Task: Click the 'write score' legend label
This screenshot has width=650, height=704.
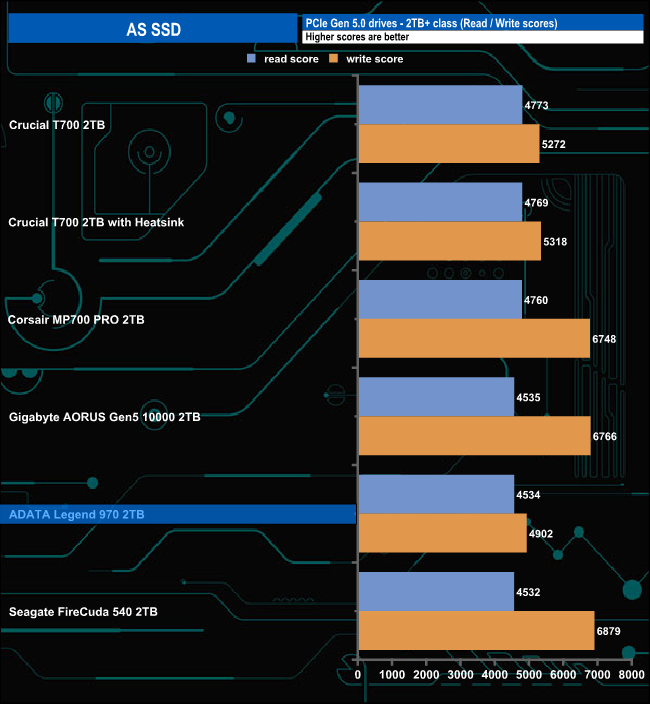Action: tap(374, 59)
